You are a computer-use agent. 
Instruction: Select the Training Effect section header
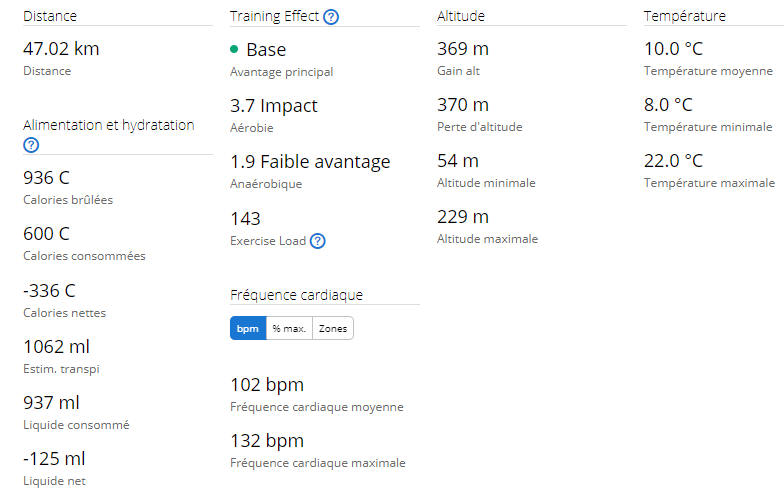click(274, 16)
